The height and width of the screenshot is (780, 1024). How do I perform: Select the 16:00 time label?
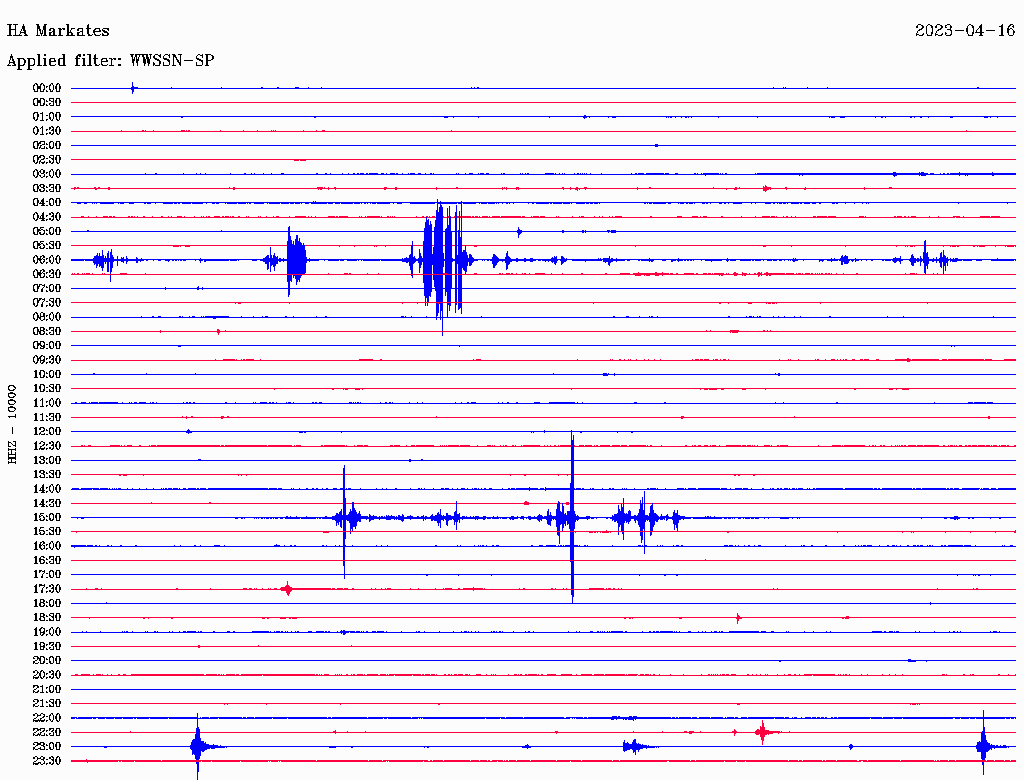[47, 546]
